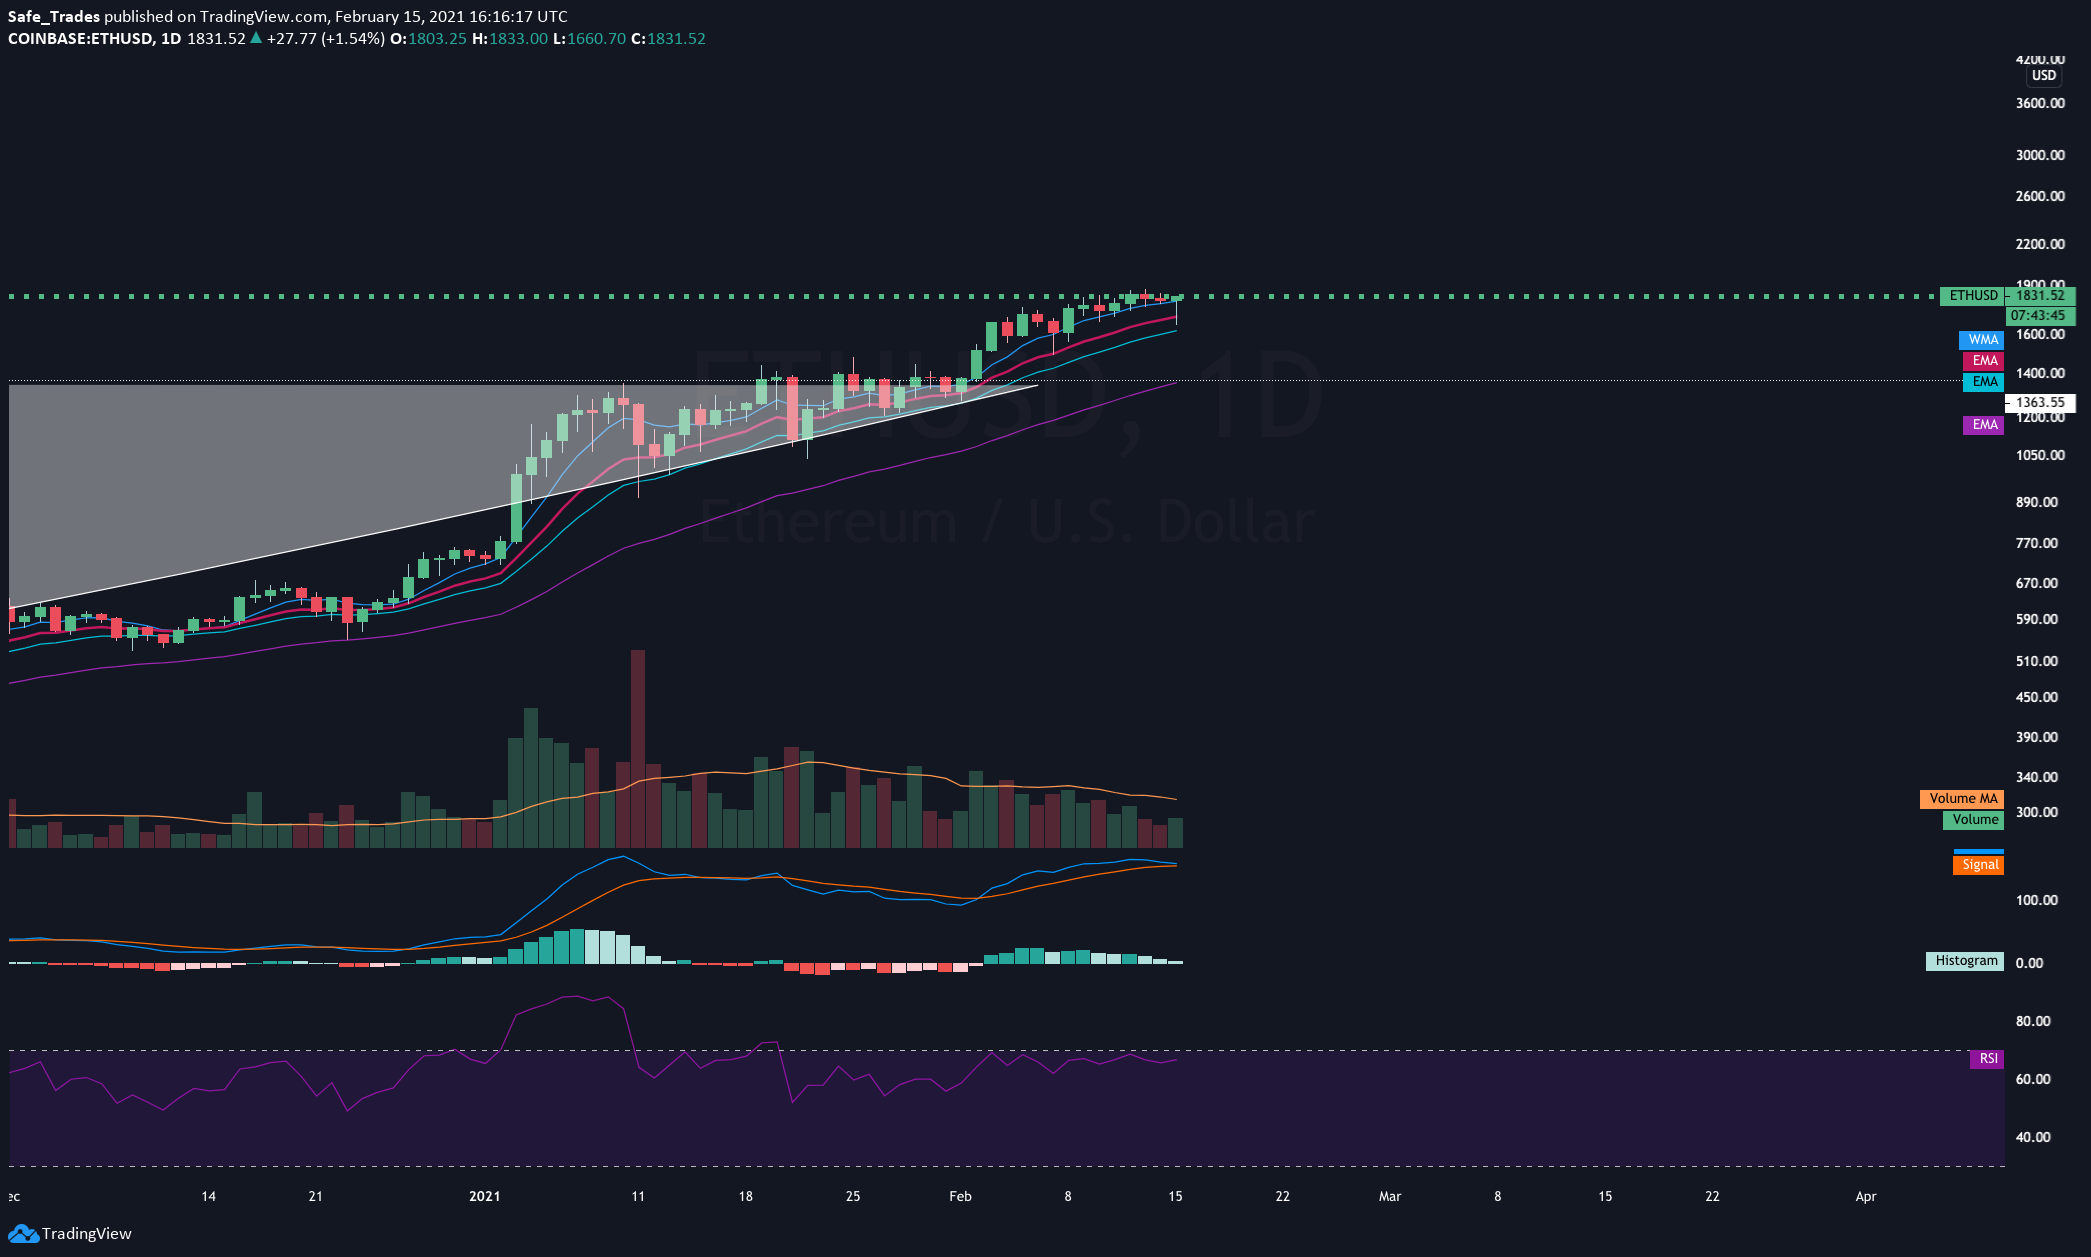This screenshot has height=1257, width=2091.
Task: Click the COINBASE:ETHUSD symbol title
Action: point(81,39)
